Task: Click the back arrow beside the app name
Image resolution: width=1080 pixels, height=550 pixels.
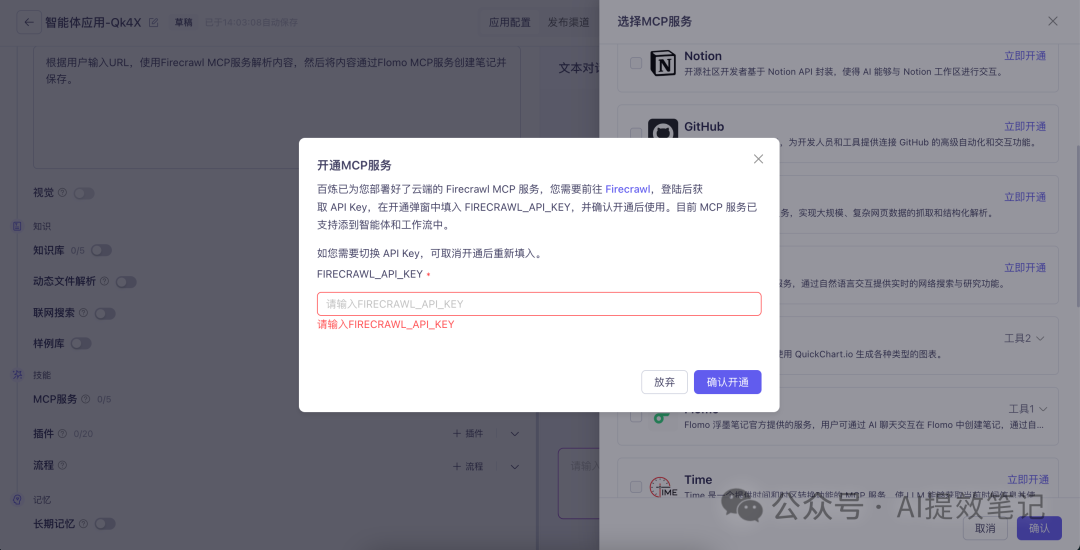Action: tap(28, 22)
